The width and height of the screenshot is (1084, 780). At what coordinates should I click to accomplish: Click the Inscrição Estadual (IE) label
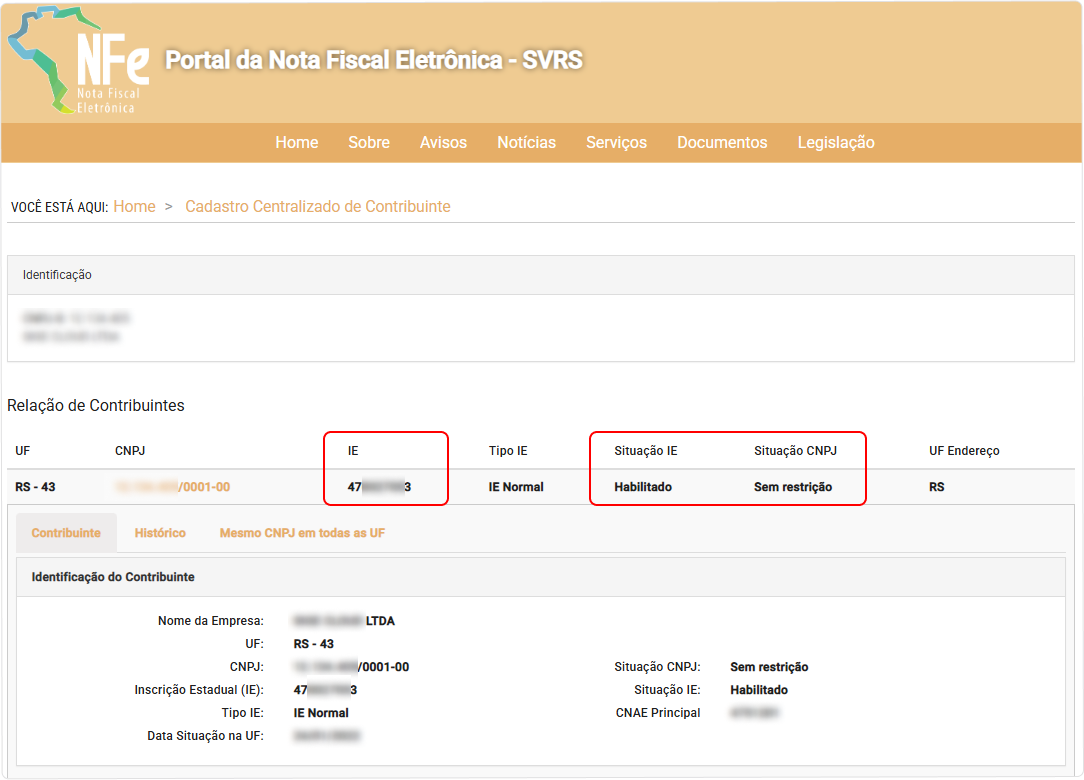[199, 690]
